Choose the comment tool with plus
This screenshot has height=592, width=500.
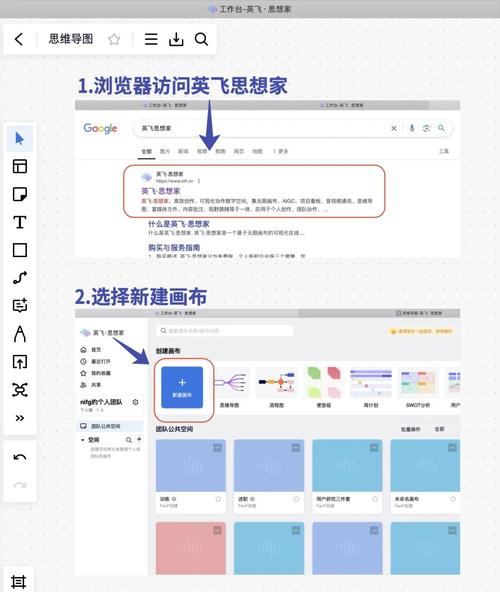click(20, 305)
